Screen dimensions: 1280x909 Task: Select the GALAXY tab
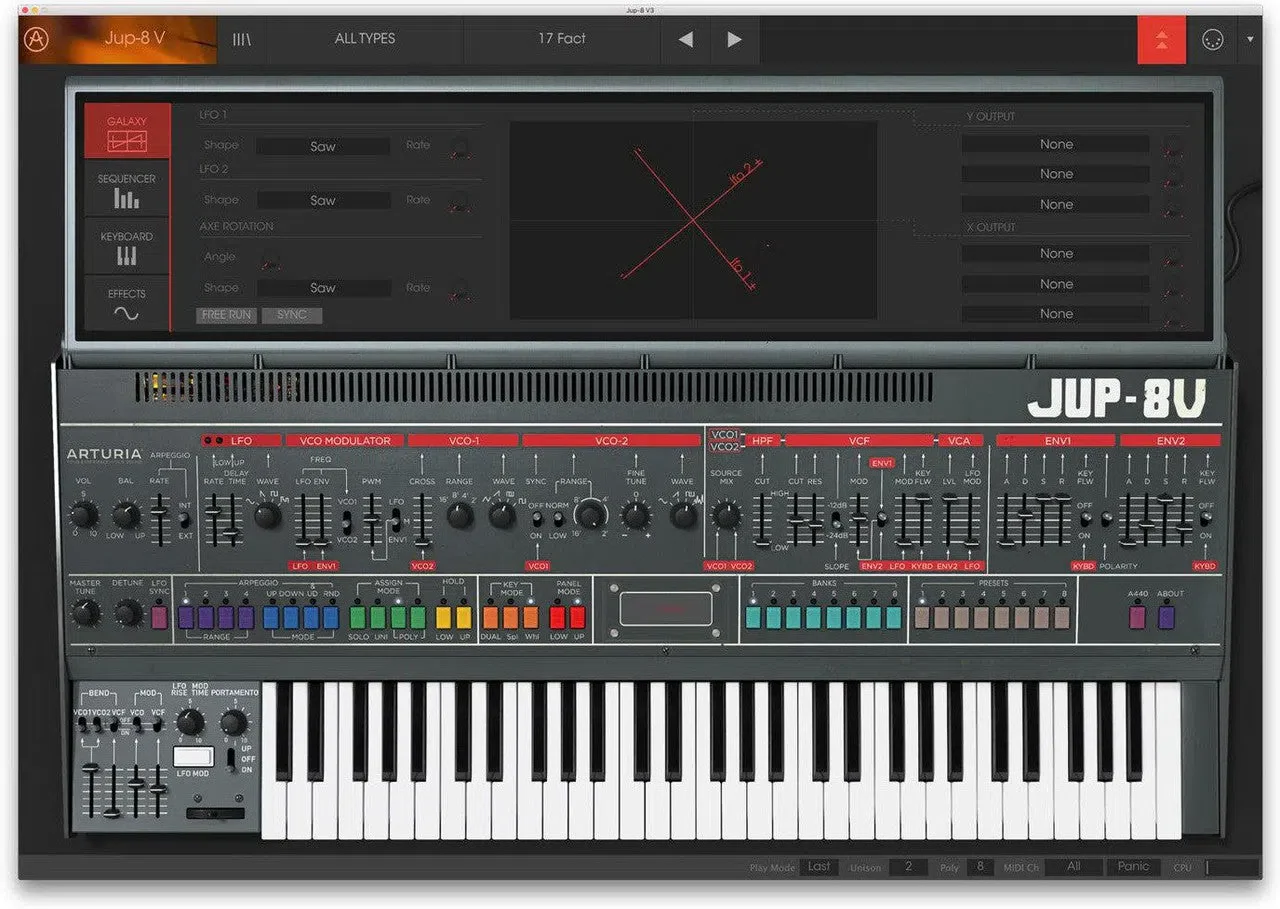click(127, 131)
